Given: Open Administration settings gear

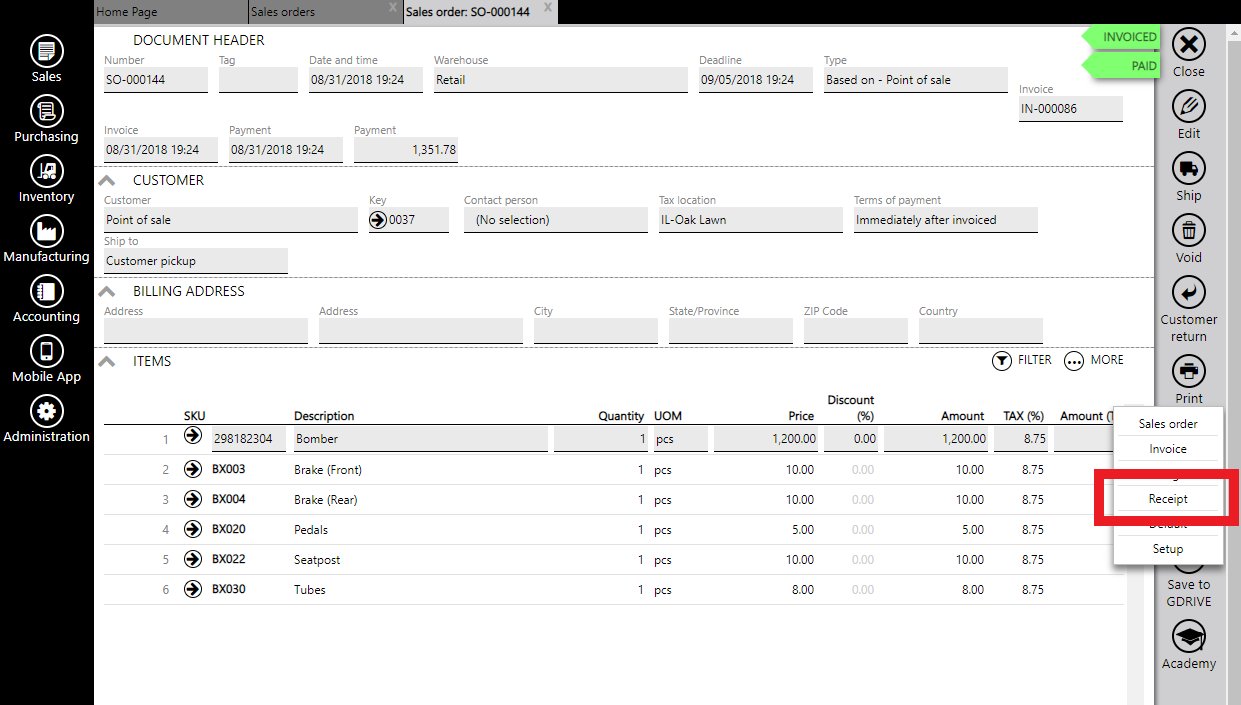Looking at the screenshot, I should click(x=46, y=411).
